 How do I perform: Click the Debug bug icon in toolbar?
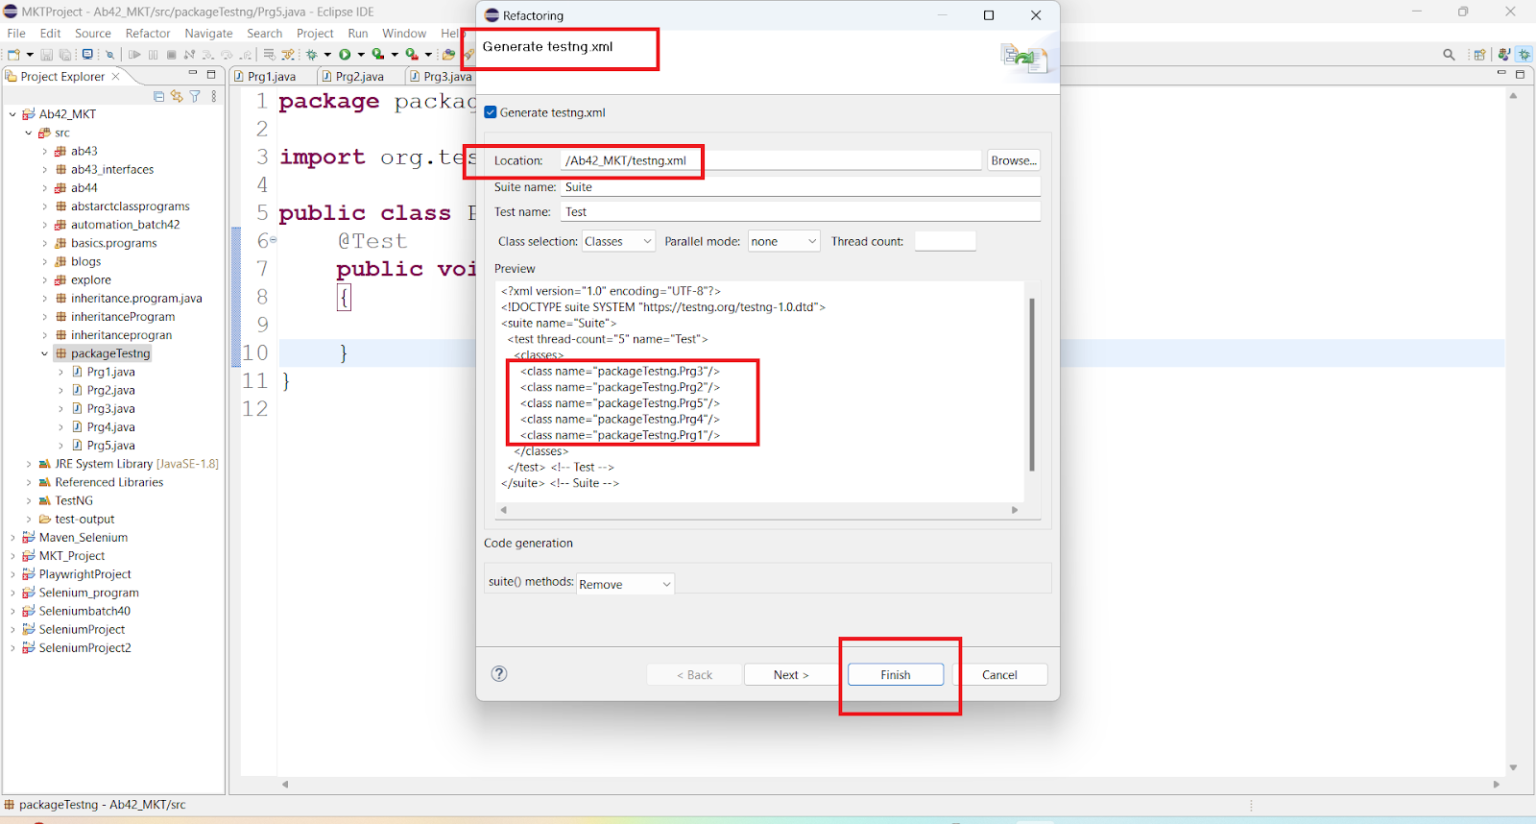click(312, 55)
